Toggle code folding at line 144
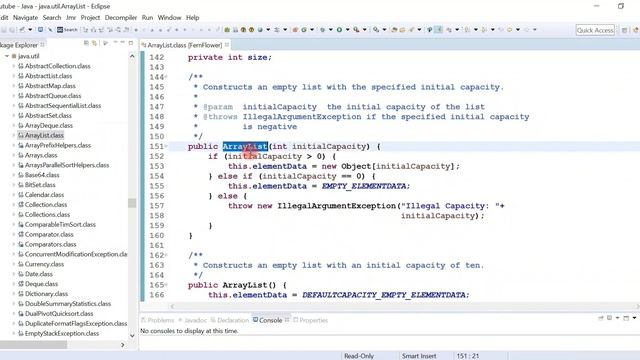Image resolution: width=640 pixels, height=360 pixels. tap(167, 77)
